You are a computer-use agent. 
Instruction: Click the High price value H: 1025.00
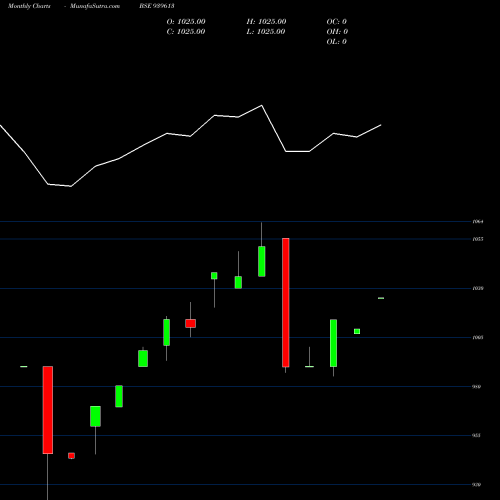tap(266, 22)
